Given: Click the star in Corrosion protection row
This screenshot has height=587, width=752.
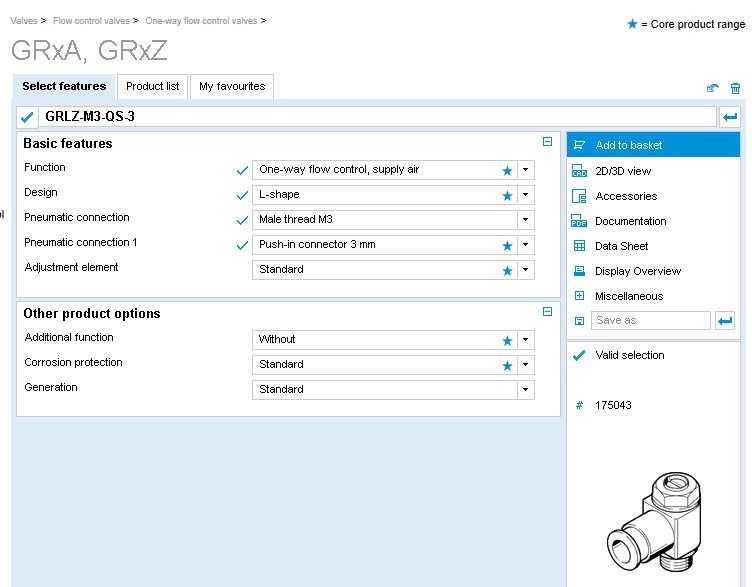Looking at the screenshot, I should [507, 365].
